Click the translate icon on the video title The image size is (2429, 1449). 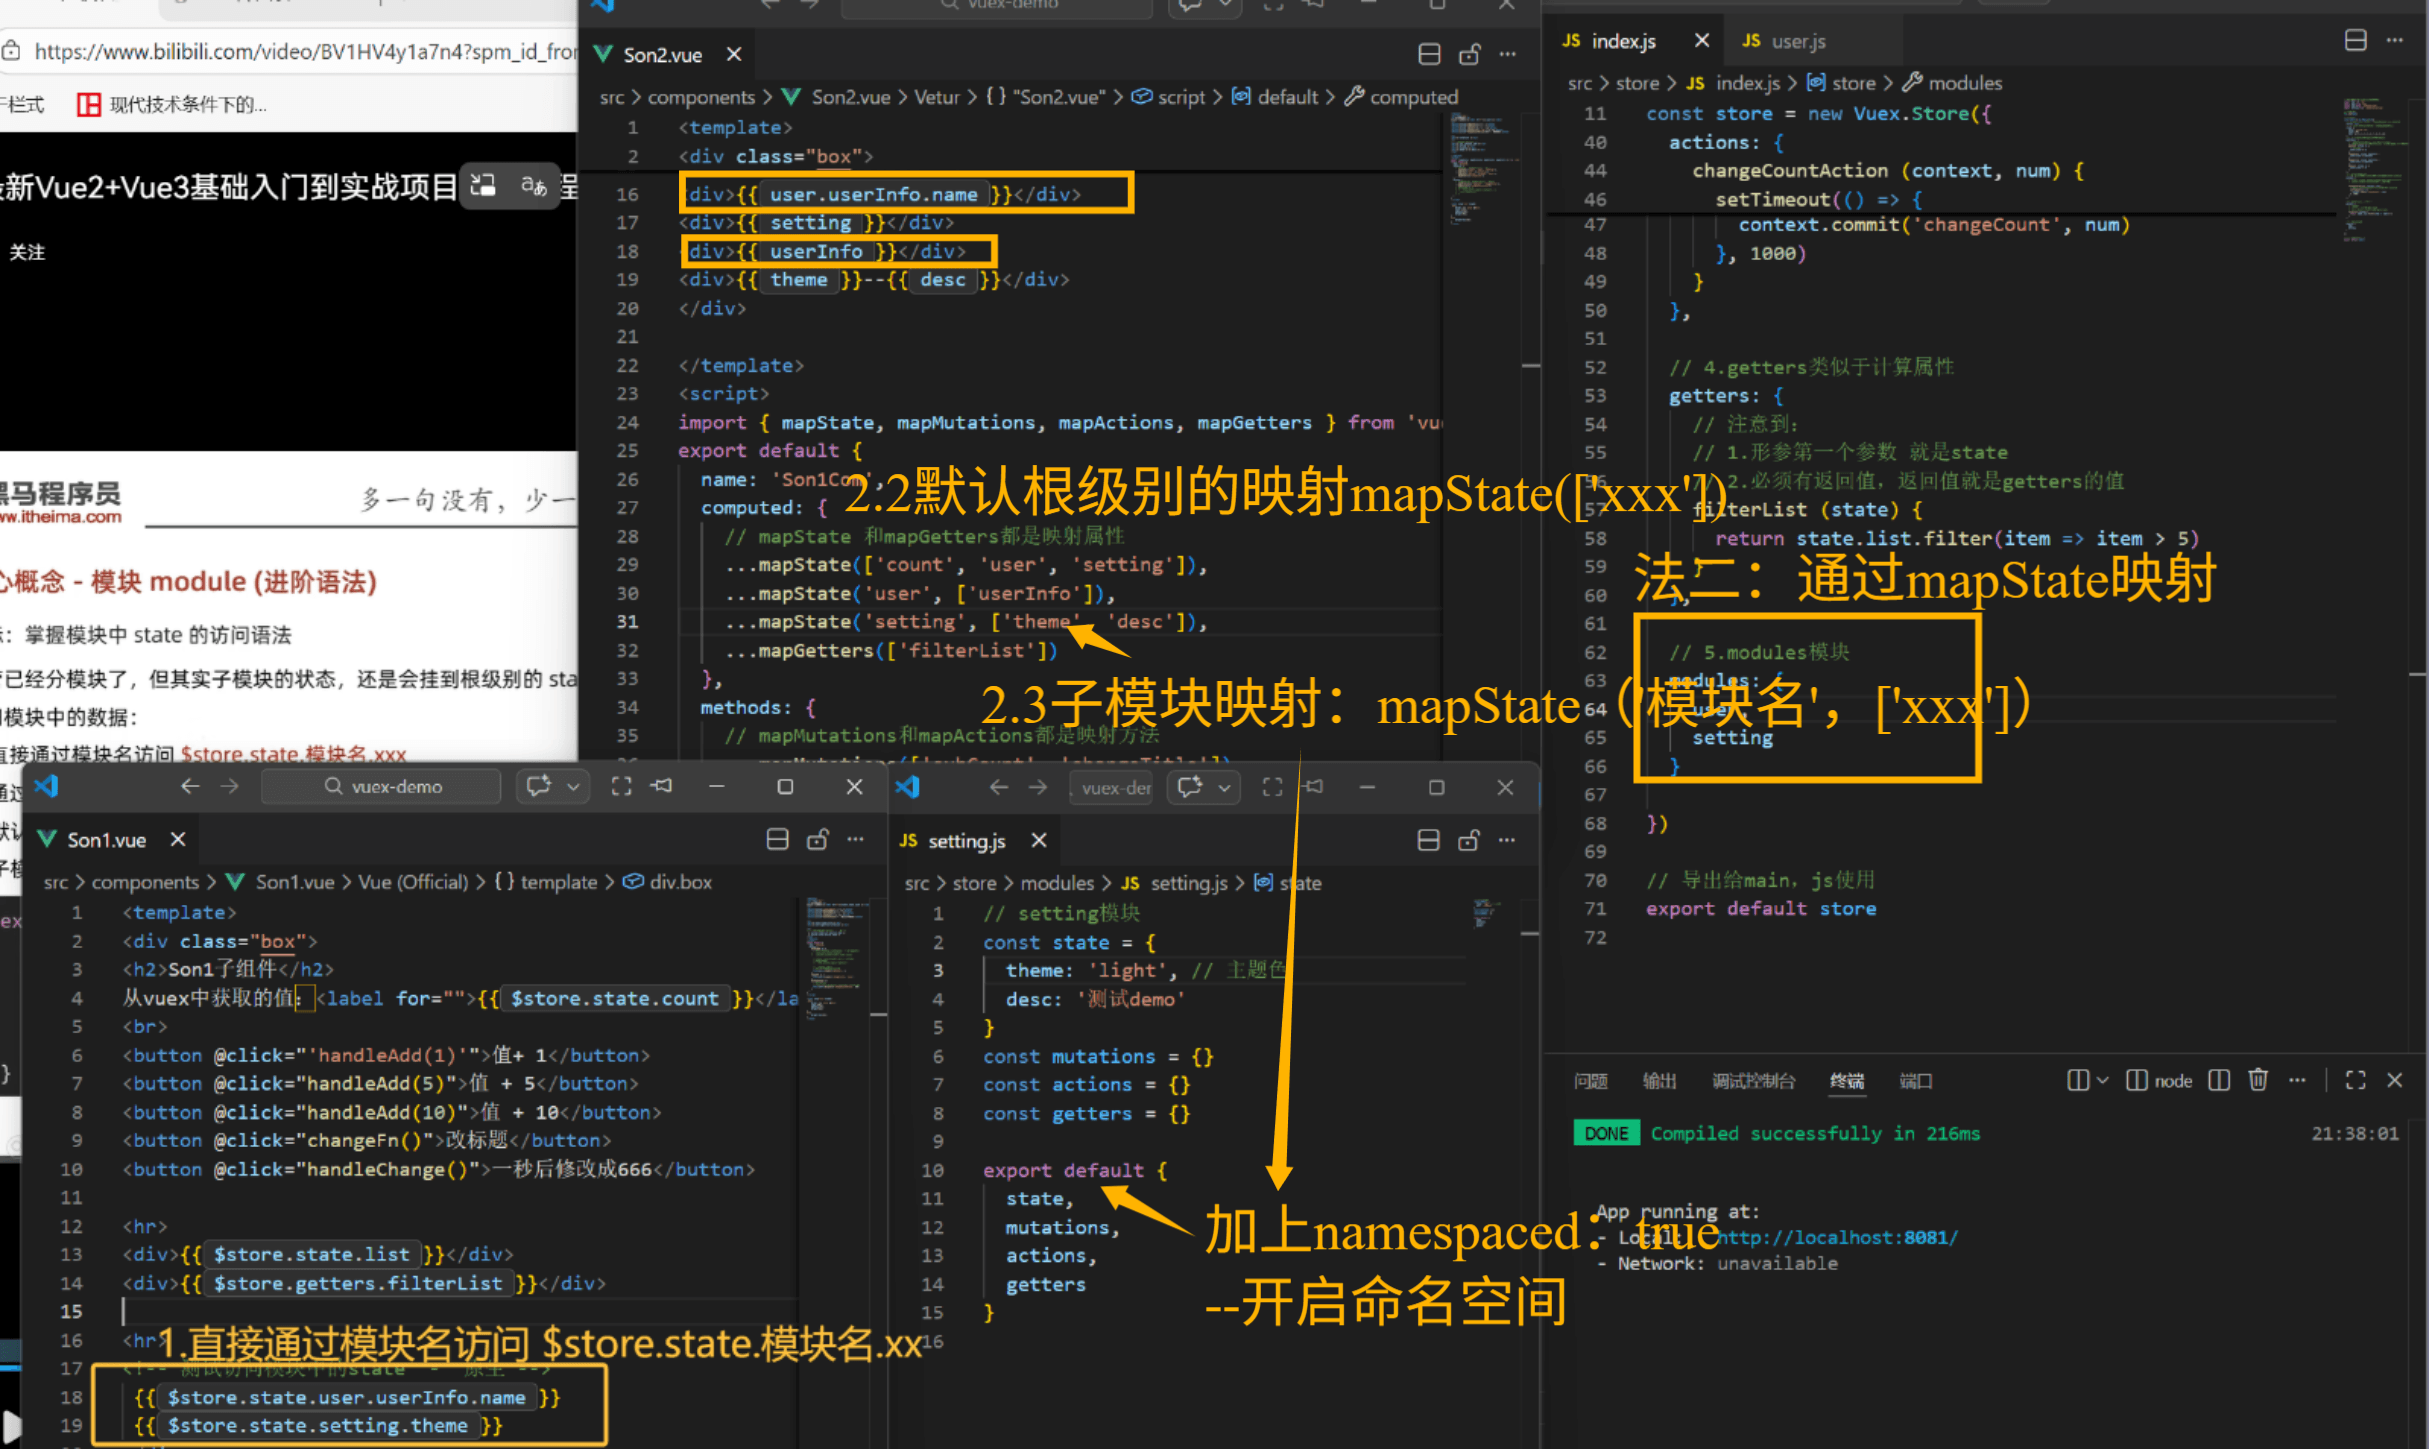(534, 187)
